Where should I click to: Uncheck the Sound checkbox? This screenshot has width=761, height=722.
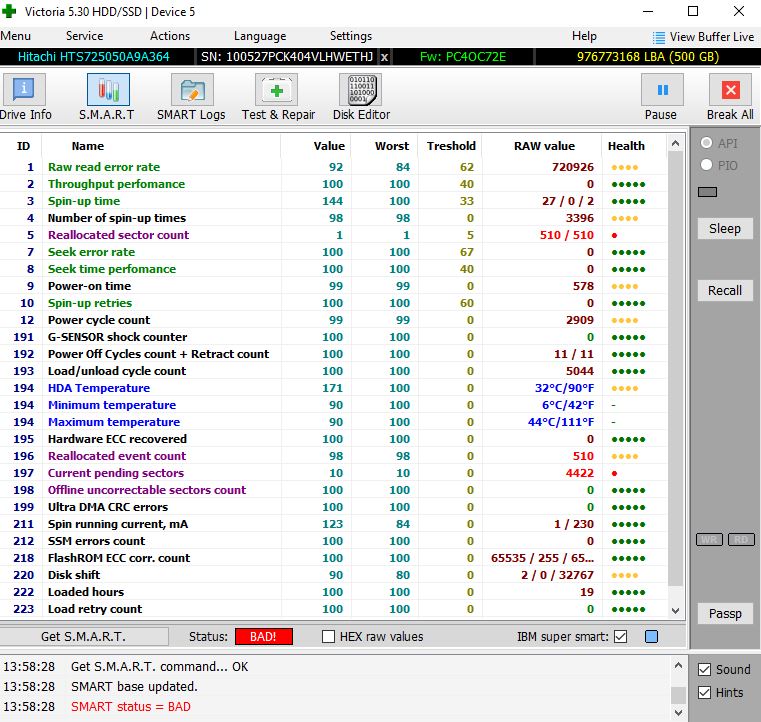click(704, 670)
